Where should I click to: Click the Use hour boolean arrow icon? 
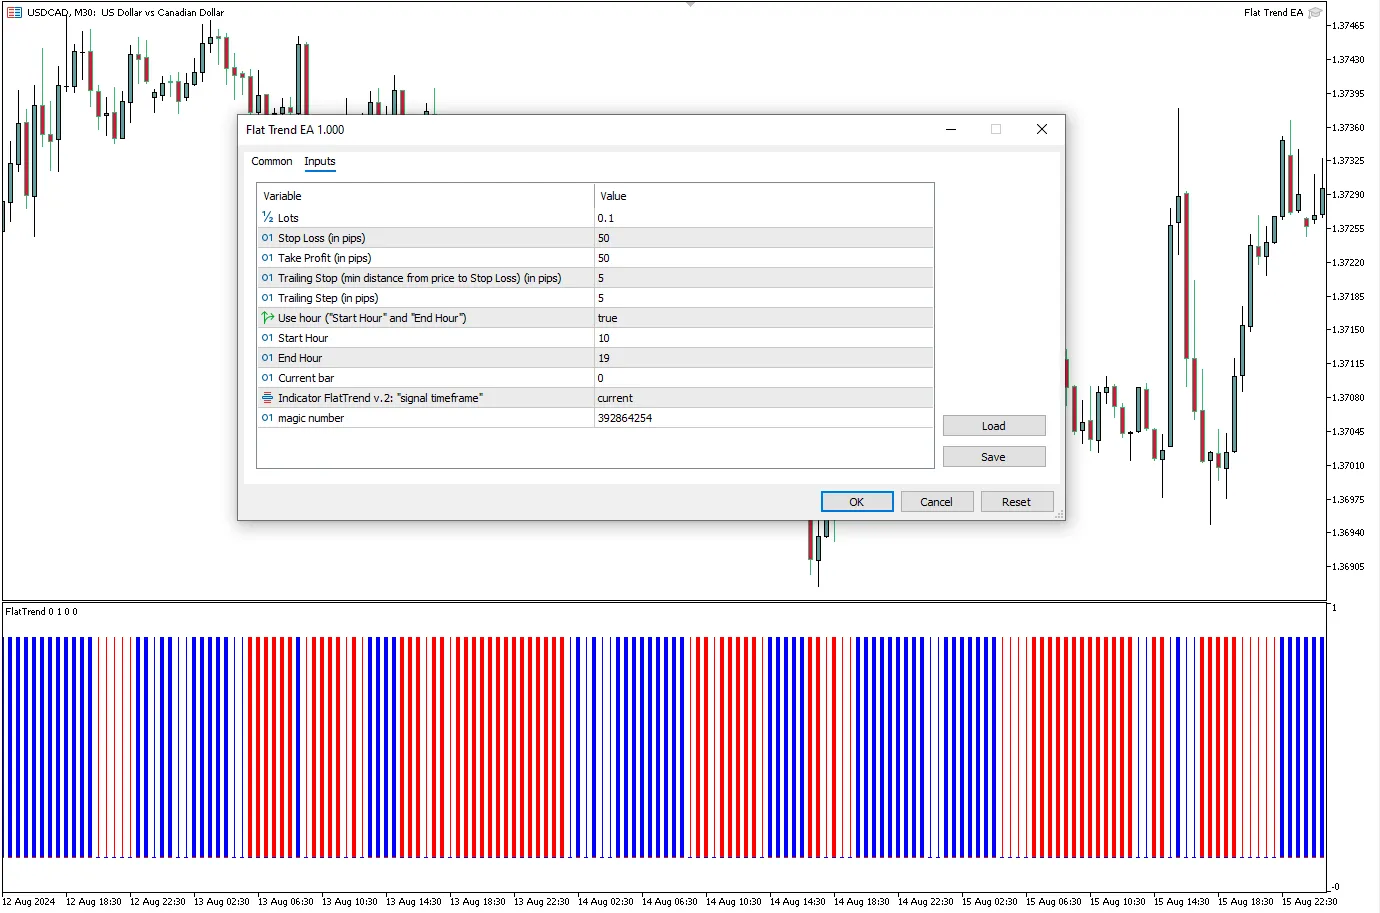pyautogui.click(x=267, y=318)
